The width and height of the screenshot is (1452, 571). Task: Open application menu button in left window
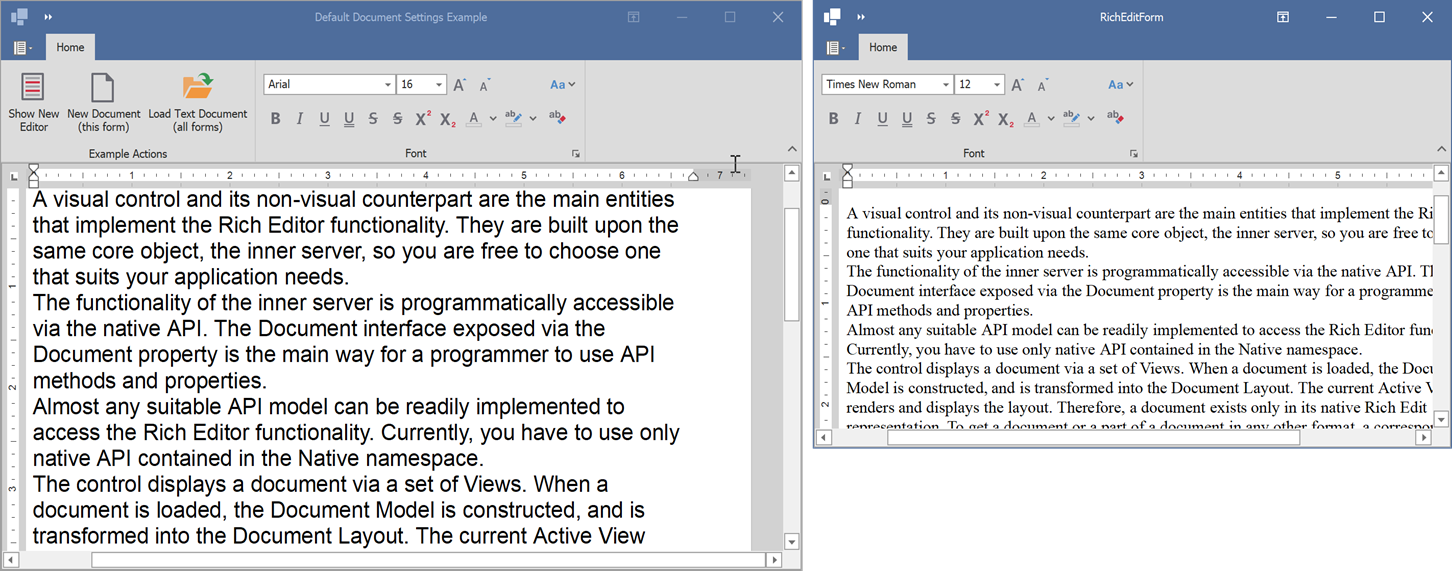pos(22,47)
